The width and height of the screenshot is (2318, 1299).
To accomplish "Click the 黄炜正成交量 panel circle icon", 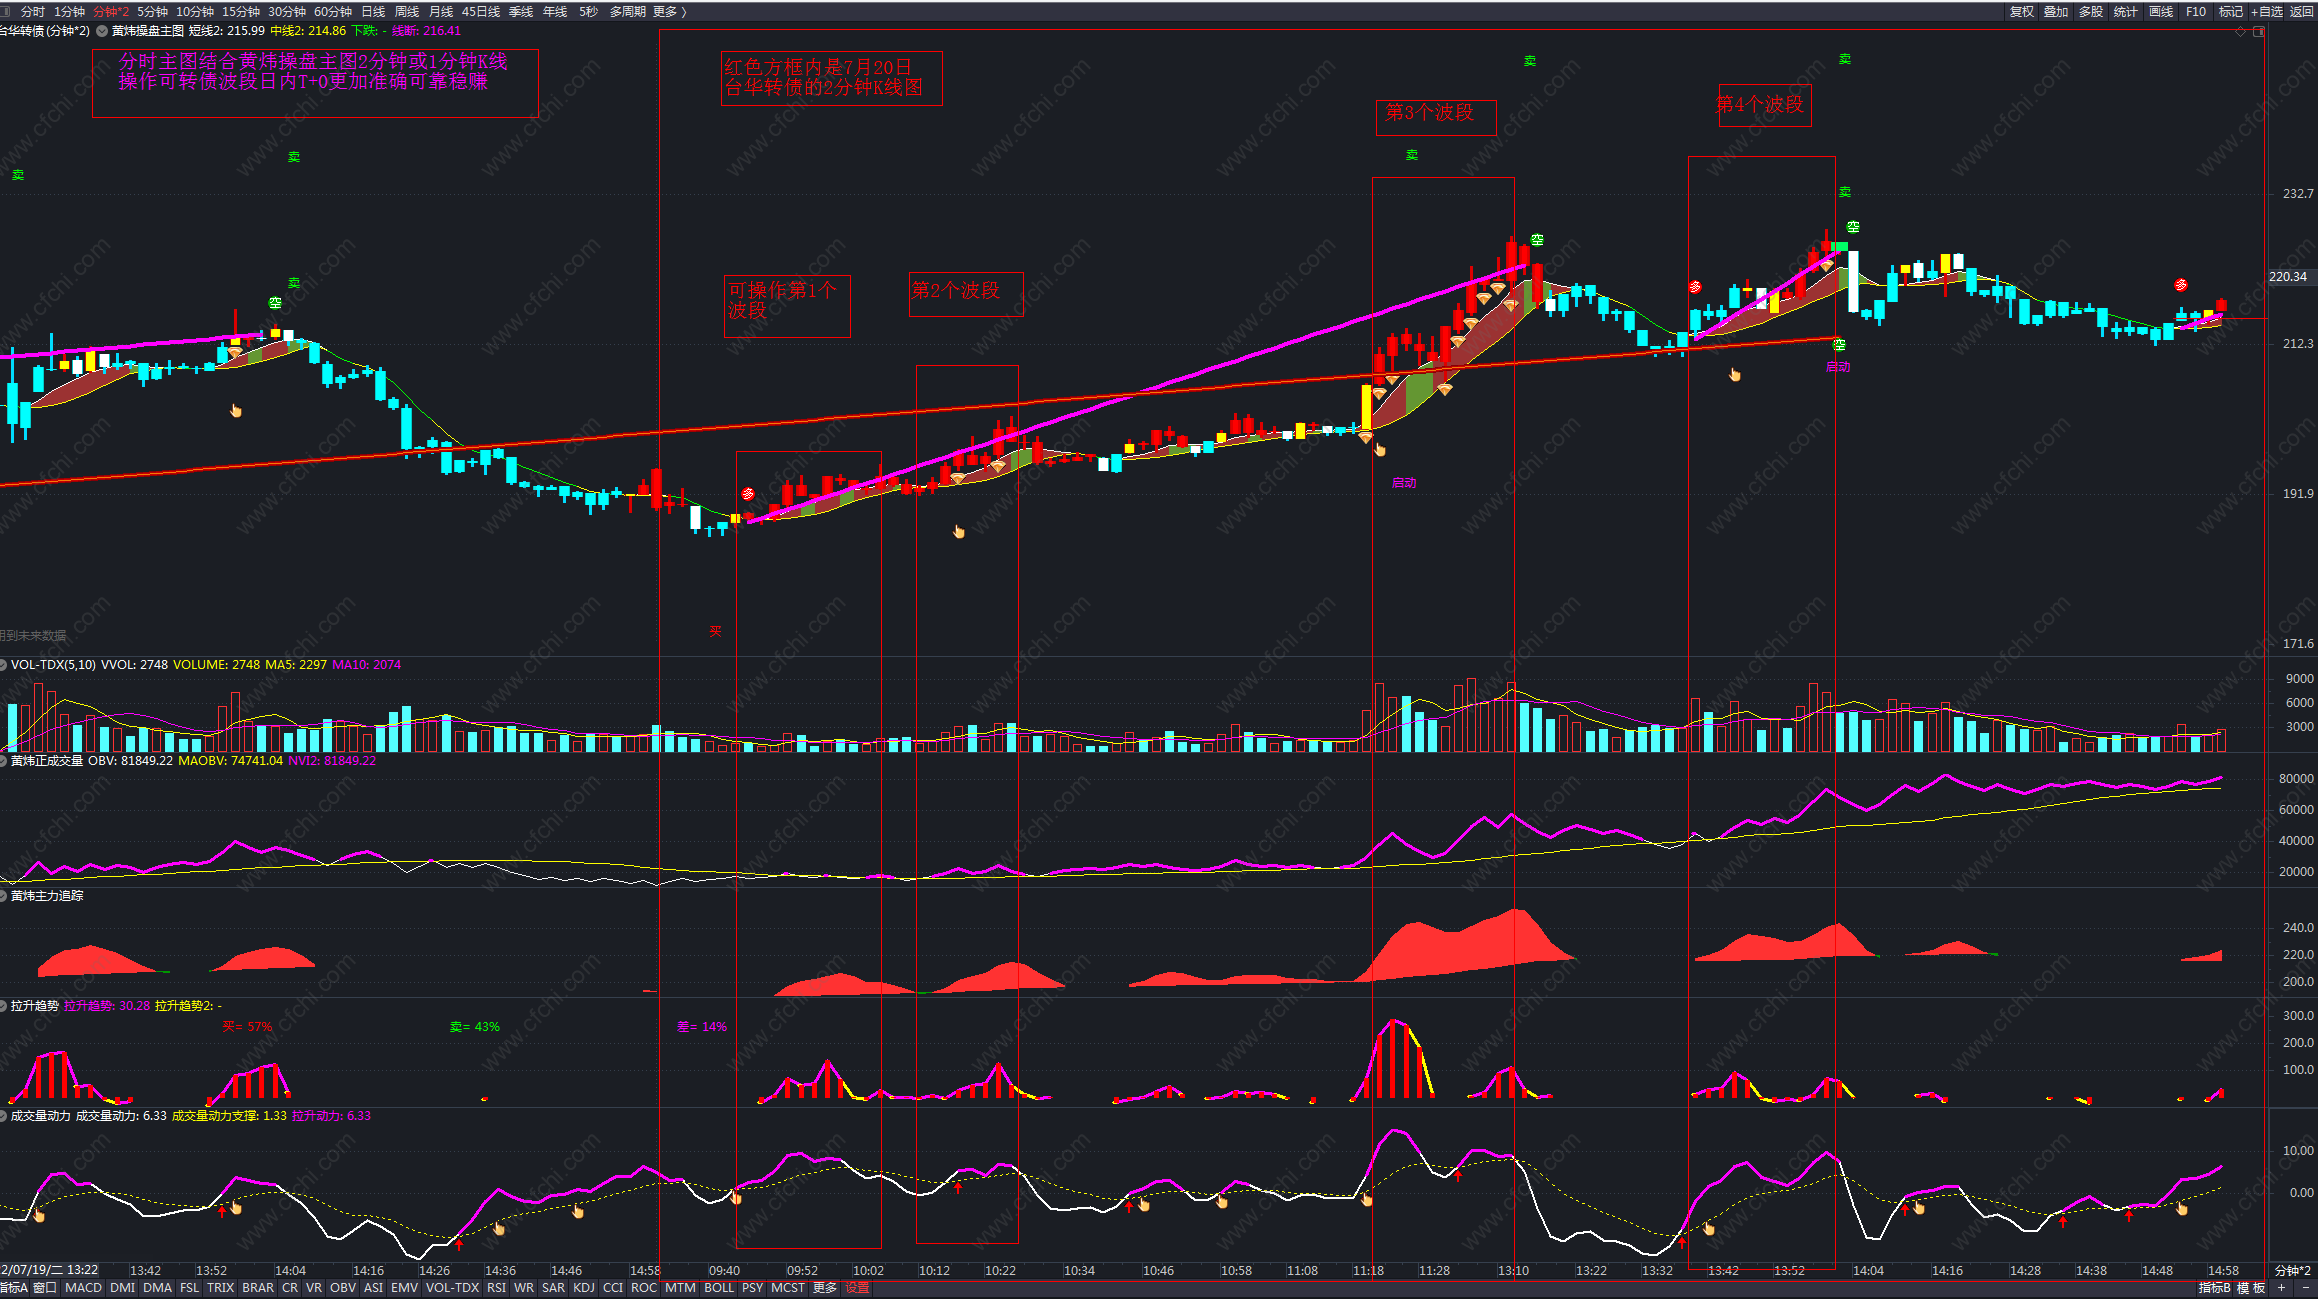I will point(4,761).
